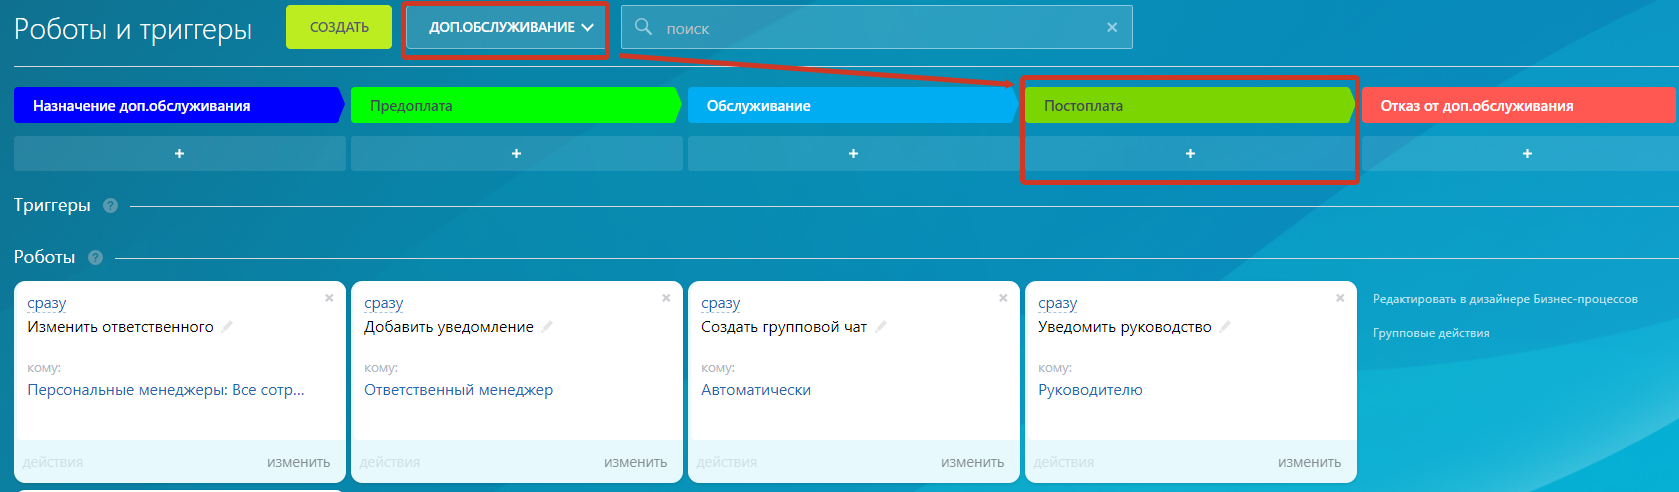1679x492 pixels.
Task: Select the Постоплата stage
Action: 1190,105
